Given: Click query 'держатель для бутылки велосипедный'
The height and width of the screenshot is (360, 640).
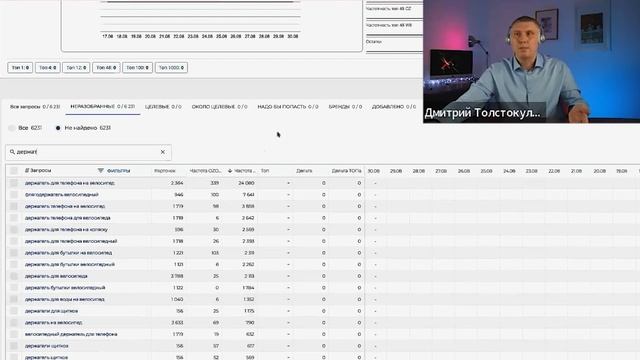Looking at the screenshot, I should 70,264.
